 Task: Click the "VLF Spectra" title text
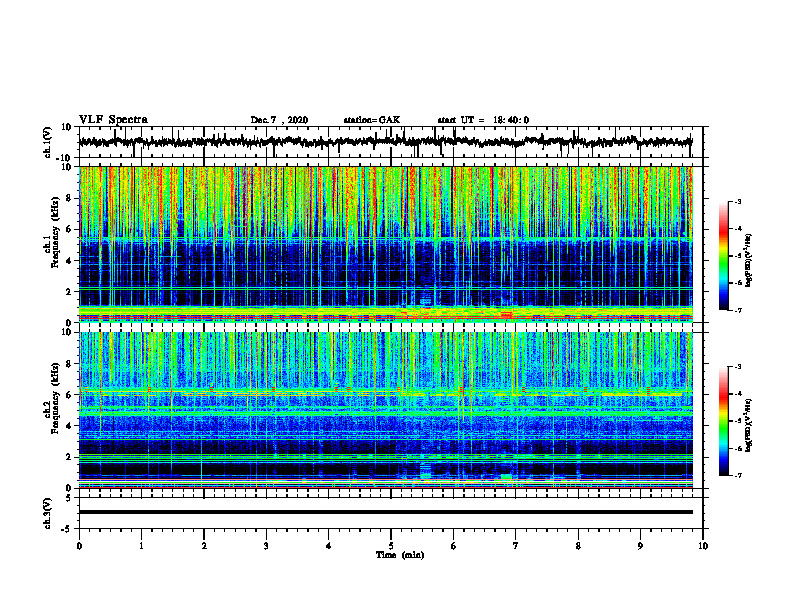pyautogui.click(x=113, y=120)
